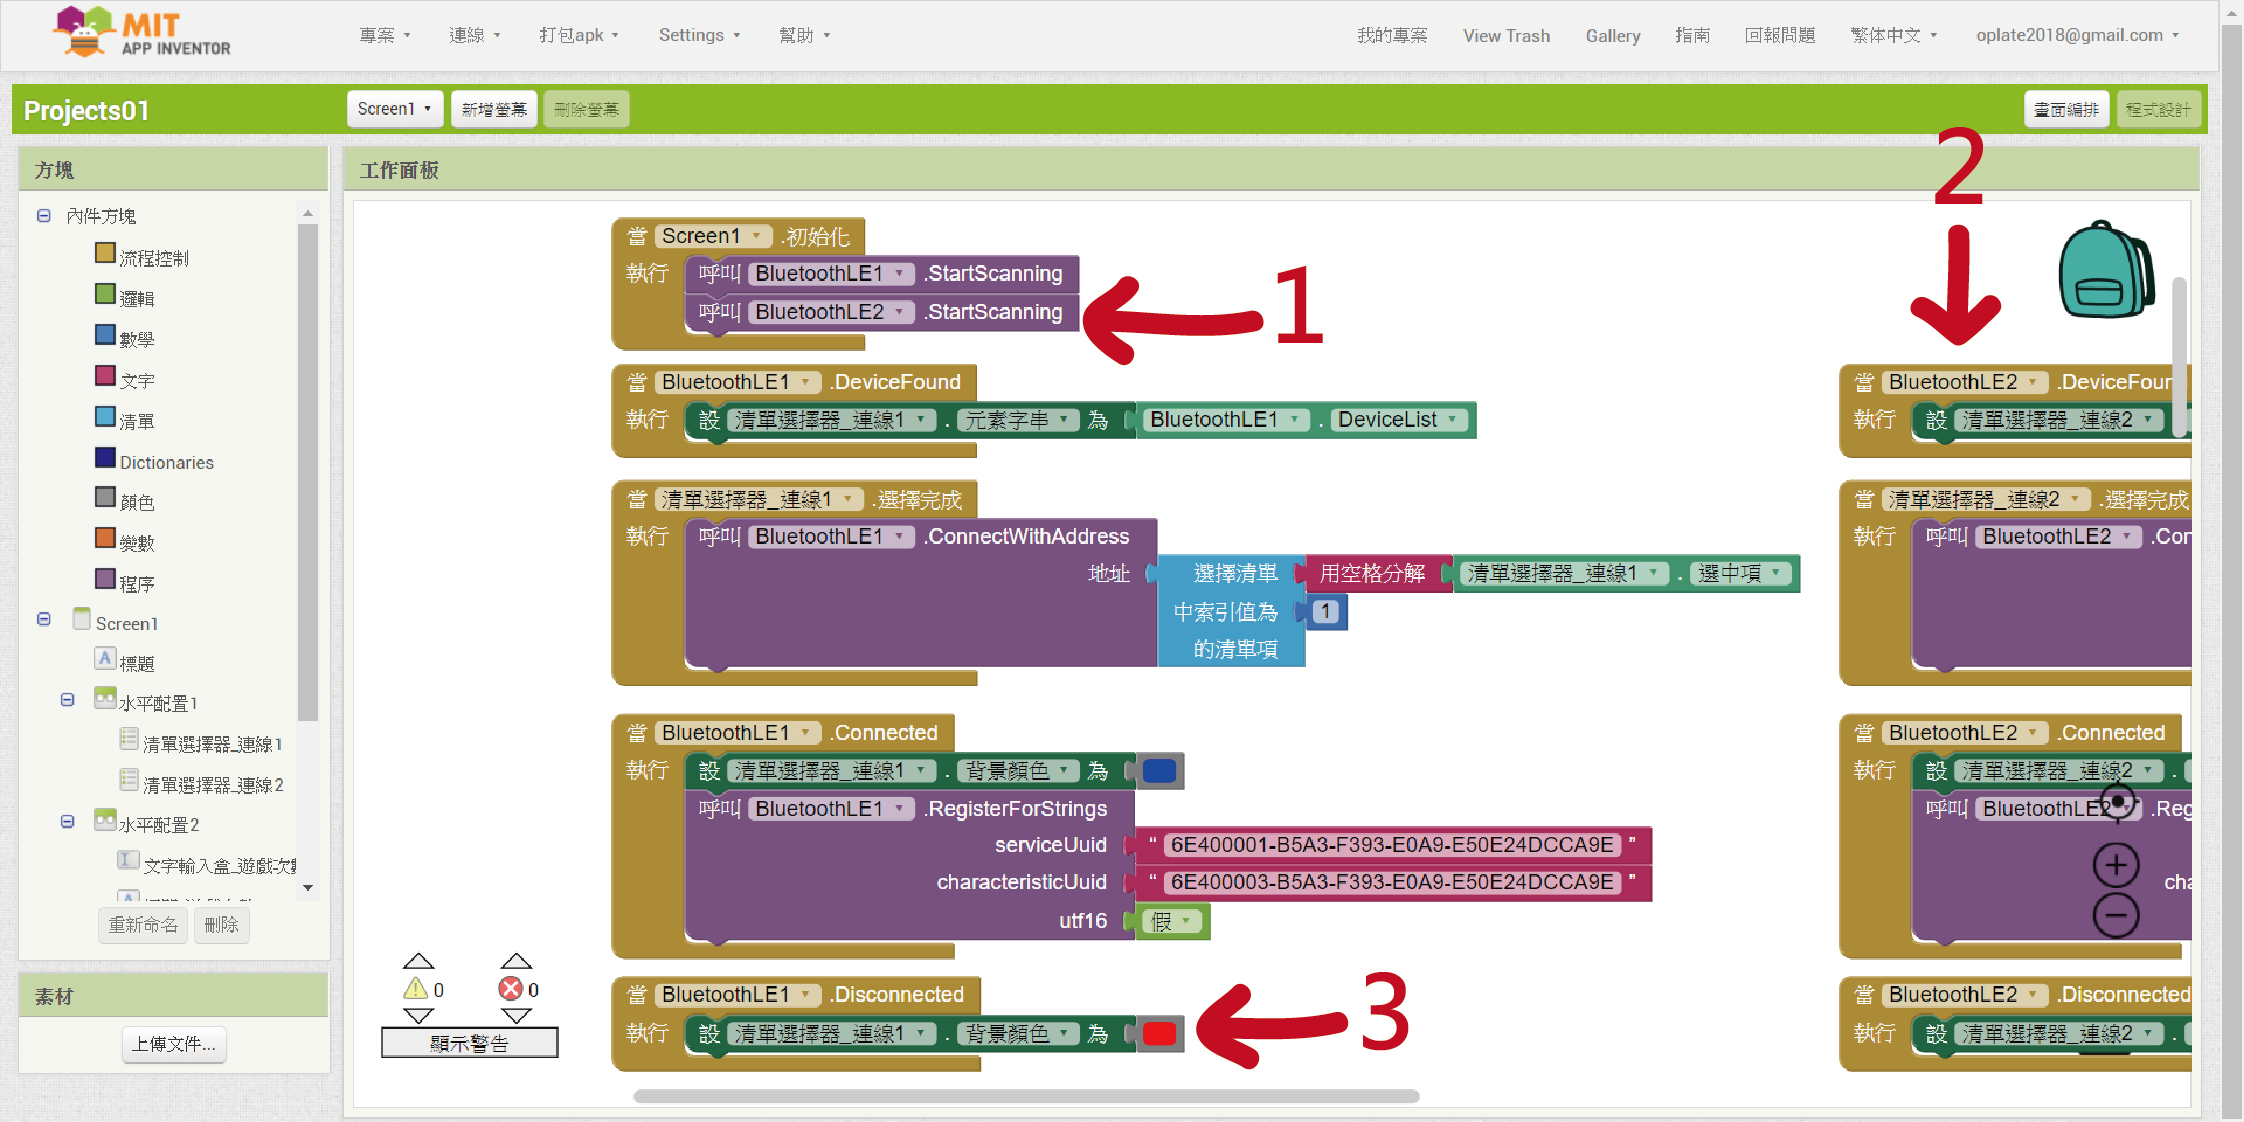
Task: Click the red color block in Disconnected
Action: [1159, 1033]
